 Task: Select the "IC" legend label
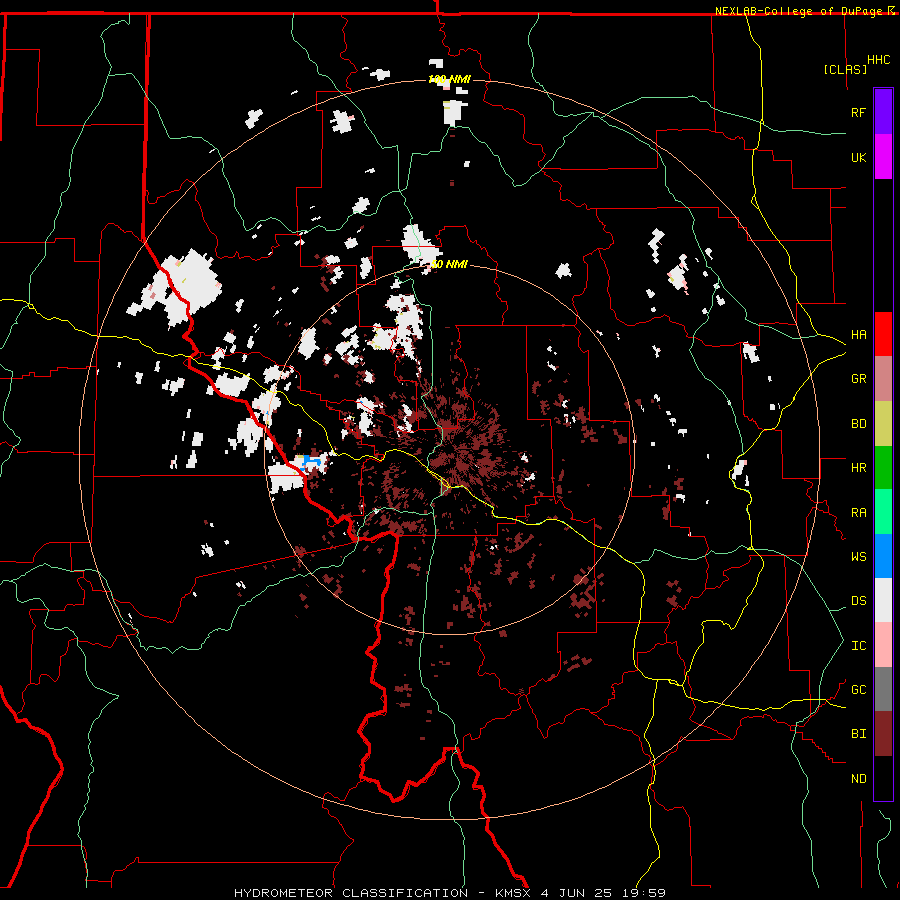point(858,646)
